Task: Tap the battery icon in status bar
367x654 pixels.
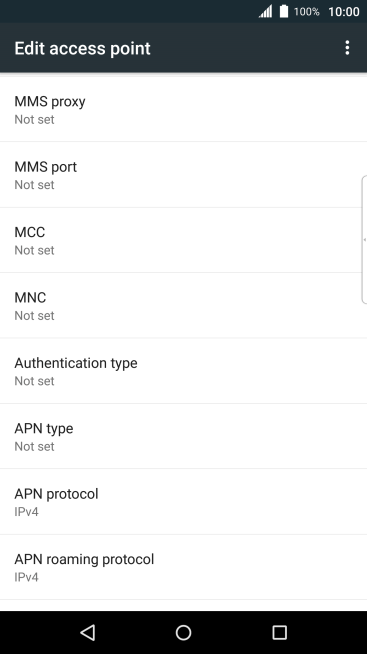Action: [x=284, y=11]
